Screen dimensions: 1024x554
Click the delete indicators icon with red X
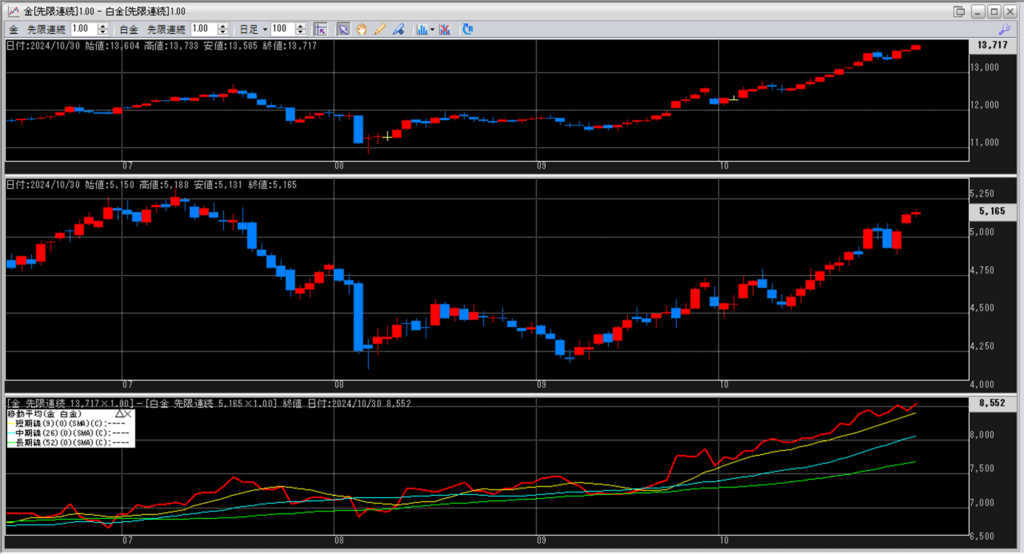pyautogui.click(x=444, y=29)
